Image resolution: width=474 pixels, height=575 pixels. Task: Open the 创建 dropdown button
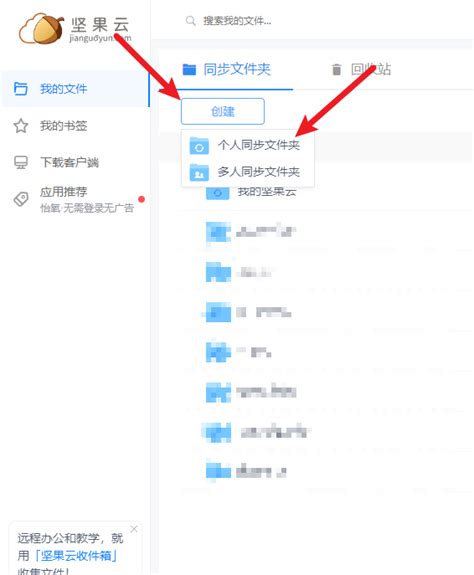[223, 111]
